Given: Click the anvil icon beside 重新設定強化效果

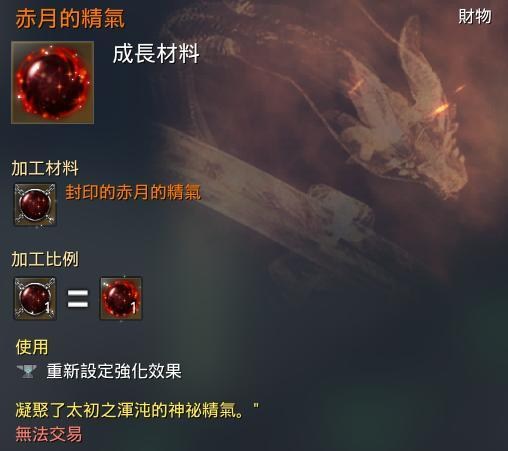Looking at the screenshot, I should tap(26, 371).
